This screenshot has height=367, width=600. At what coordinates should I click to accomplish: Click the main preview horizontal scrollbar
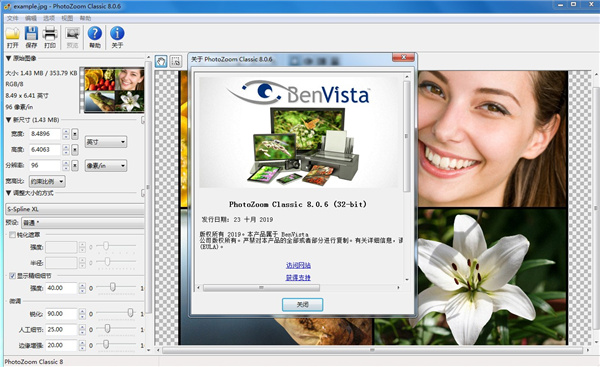click(372, 350)
